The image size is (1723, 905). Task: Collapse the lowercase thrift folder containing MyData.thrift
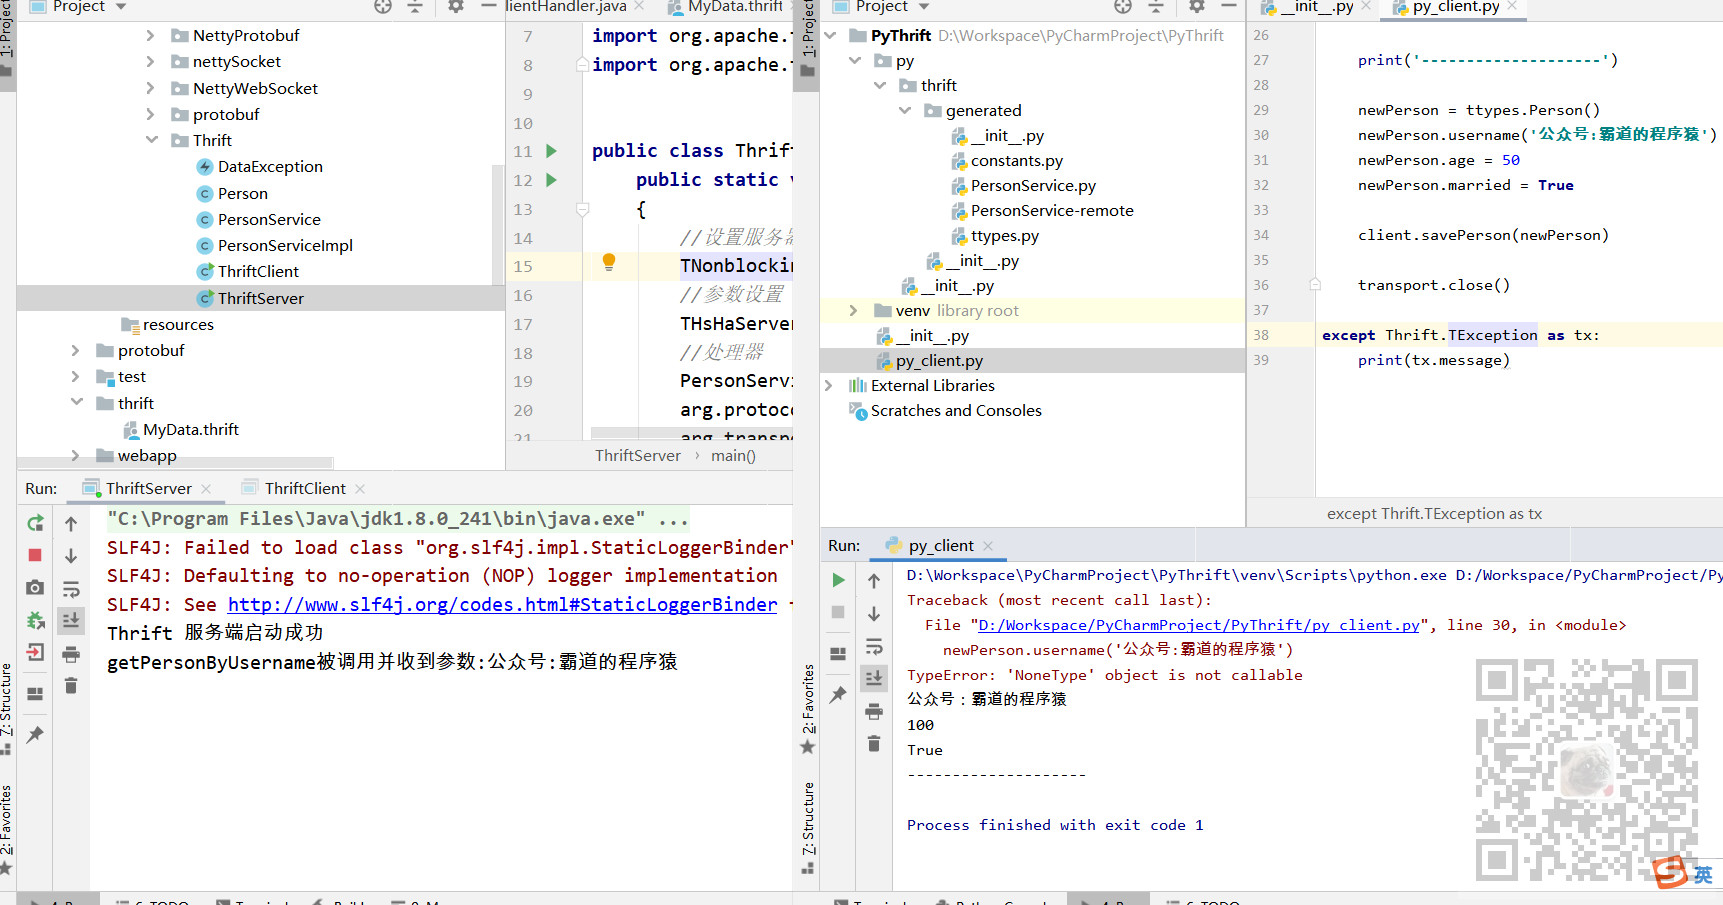pyautogui.click(x=76, y=402)
